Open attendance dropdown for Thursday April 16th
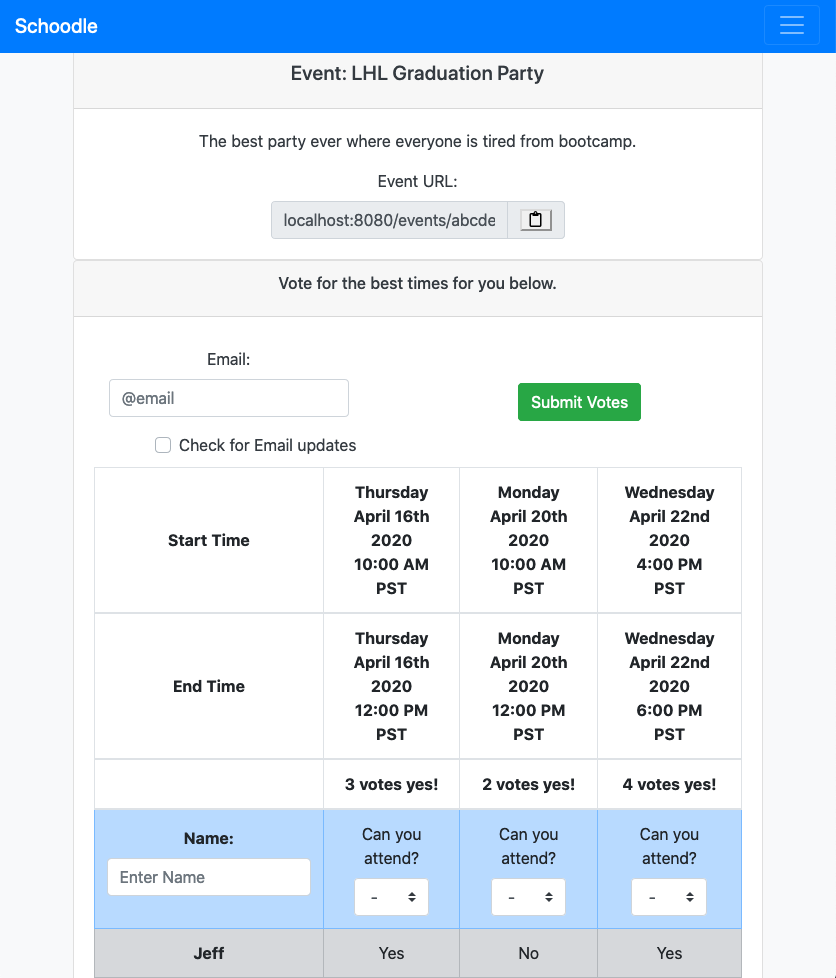This screenshot has height=978, width=836. click(391, 897)
